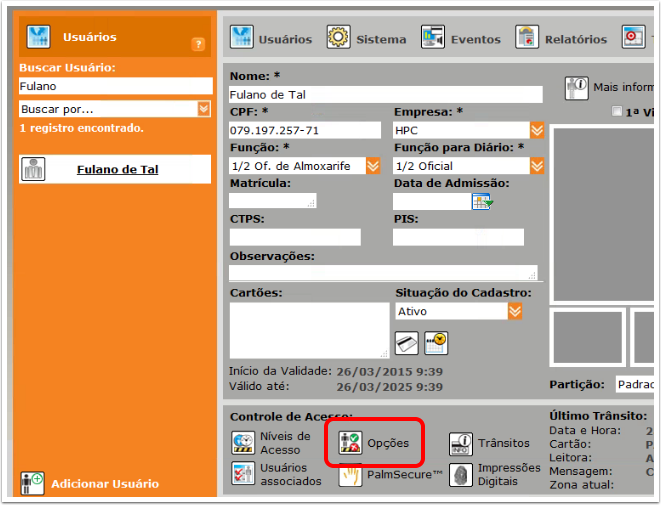Viewport: 661px width, 505px height.
Task: Open the Data de Admissão calendar icon
Action: 482,201
